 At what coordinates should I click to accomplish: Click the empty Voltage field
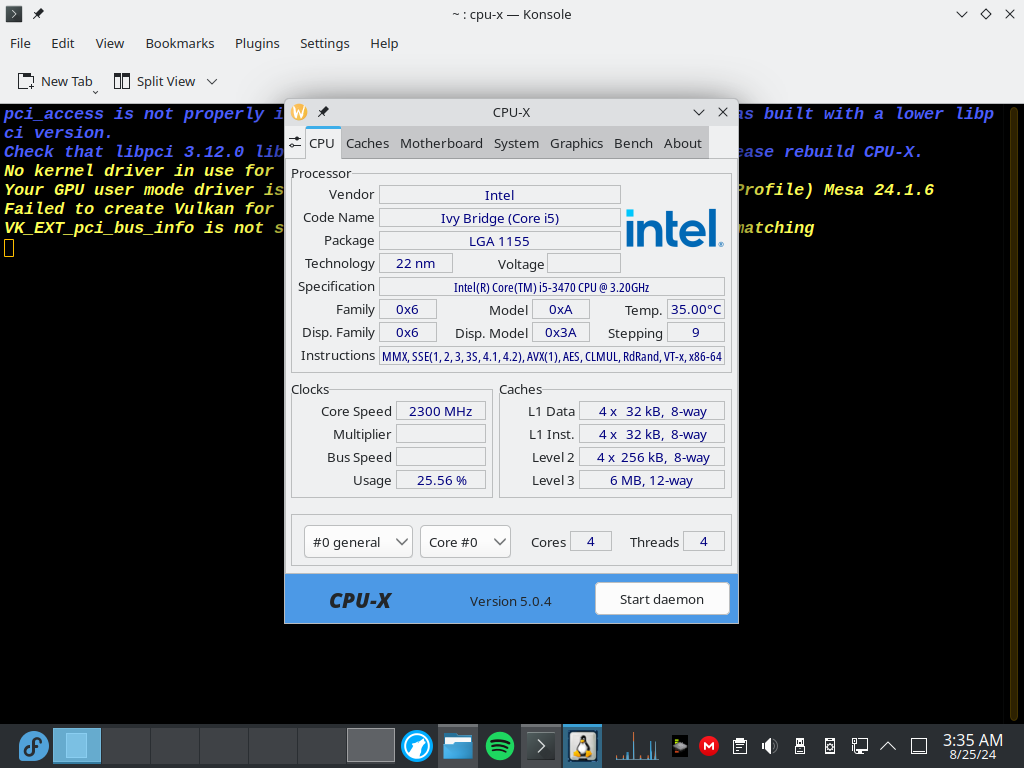click(583, 263)
